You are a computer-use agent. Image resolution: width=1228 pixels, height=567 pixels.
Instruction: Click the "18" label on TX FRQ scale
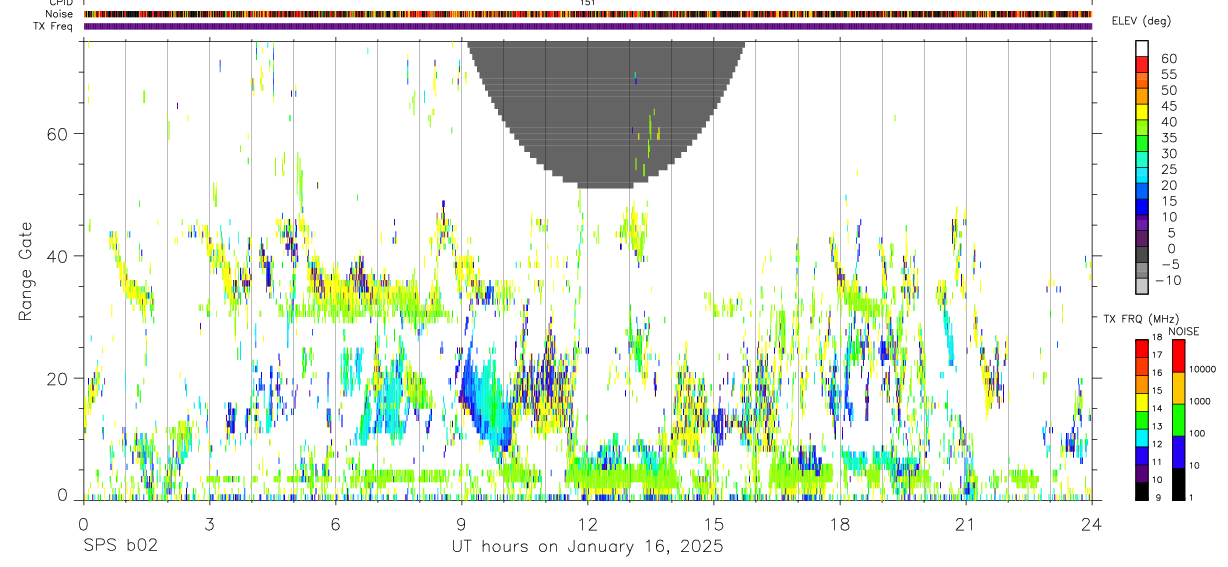1157,338
